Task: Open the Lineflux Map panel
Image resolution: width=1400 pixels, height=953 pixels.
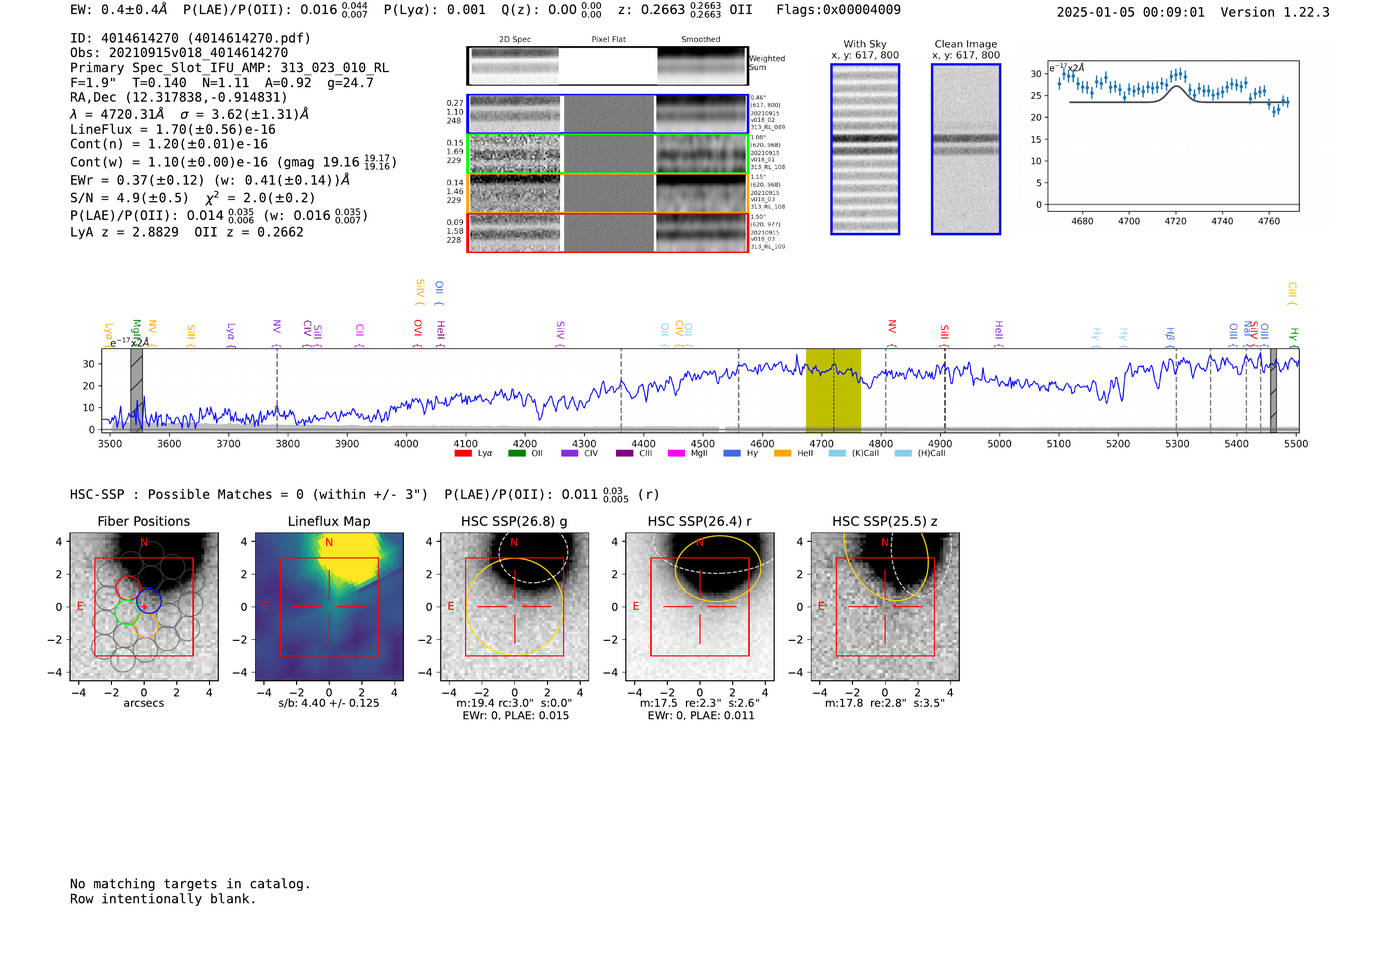Action: click(x=329, y=606)
